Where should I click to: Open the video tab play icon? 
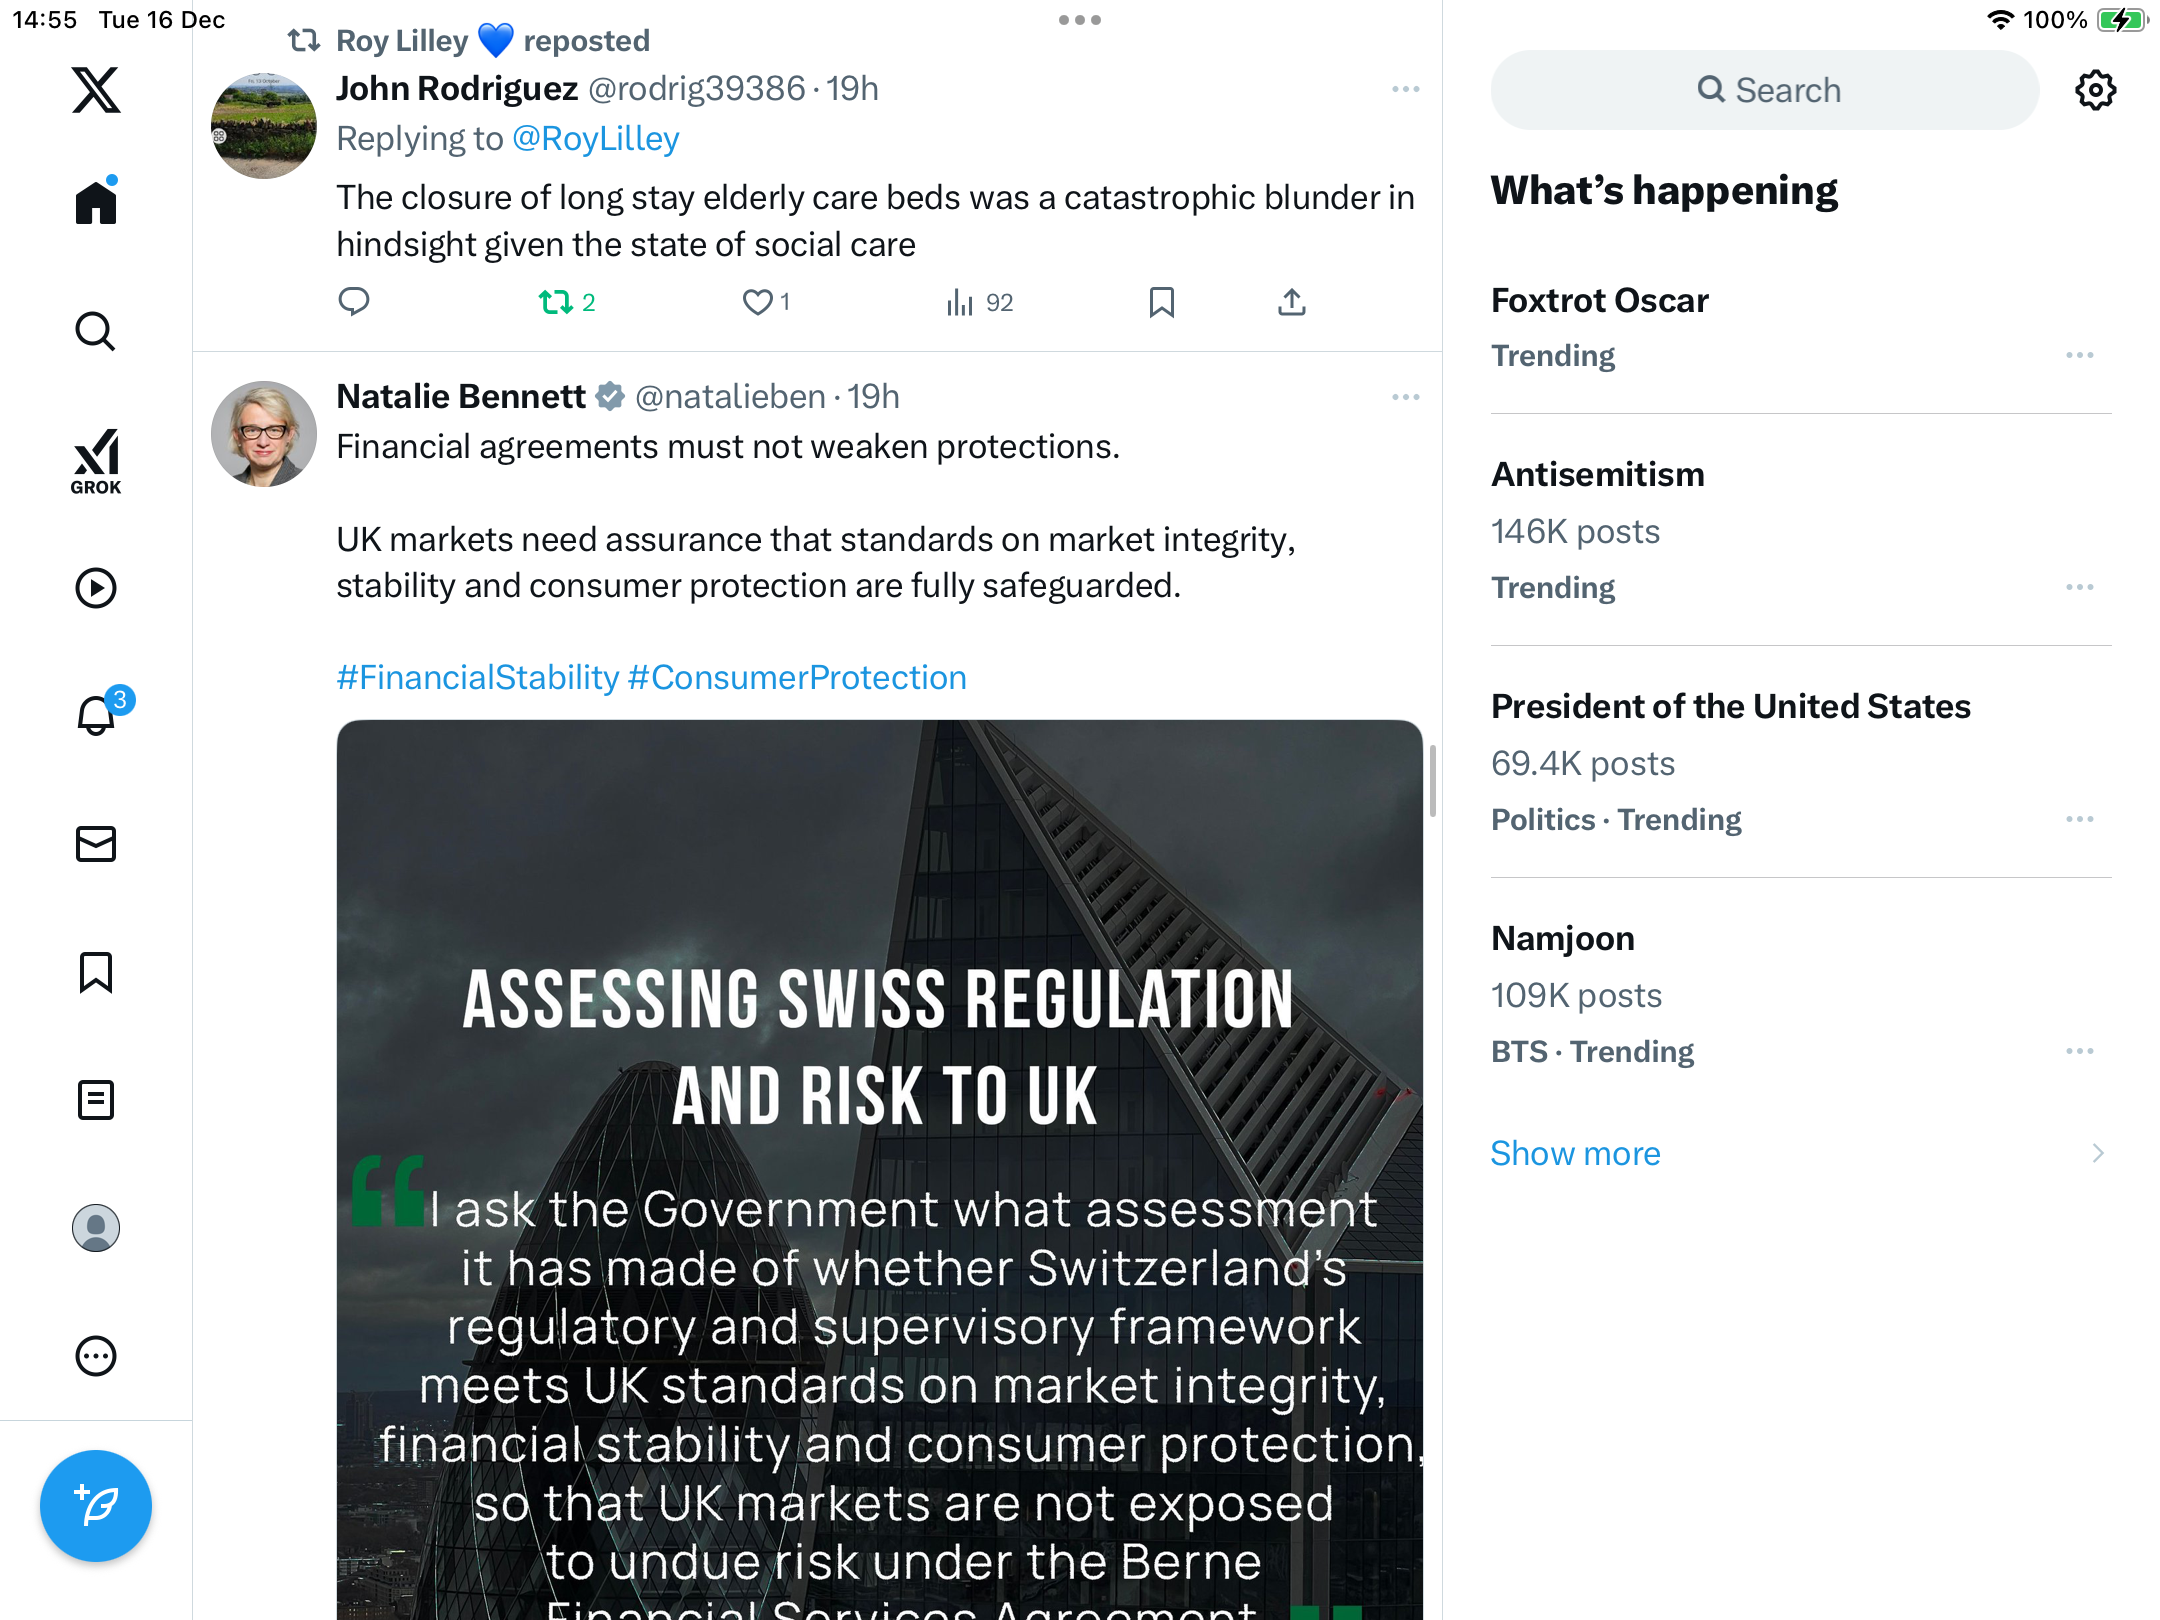click(96, 588)
